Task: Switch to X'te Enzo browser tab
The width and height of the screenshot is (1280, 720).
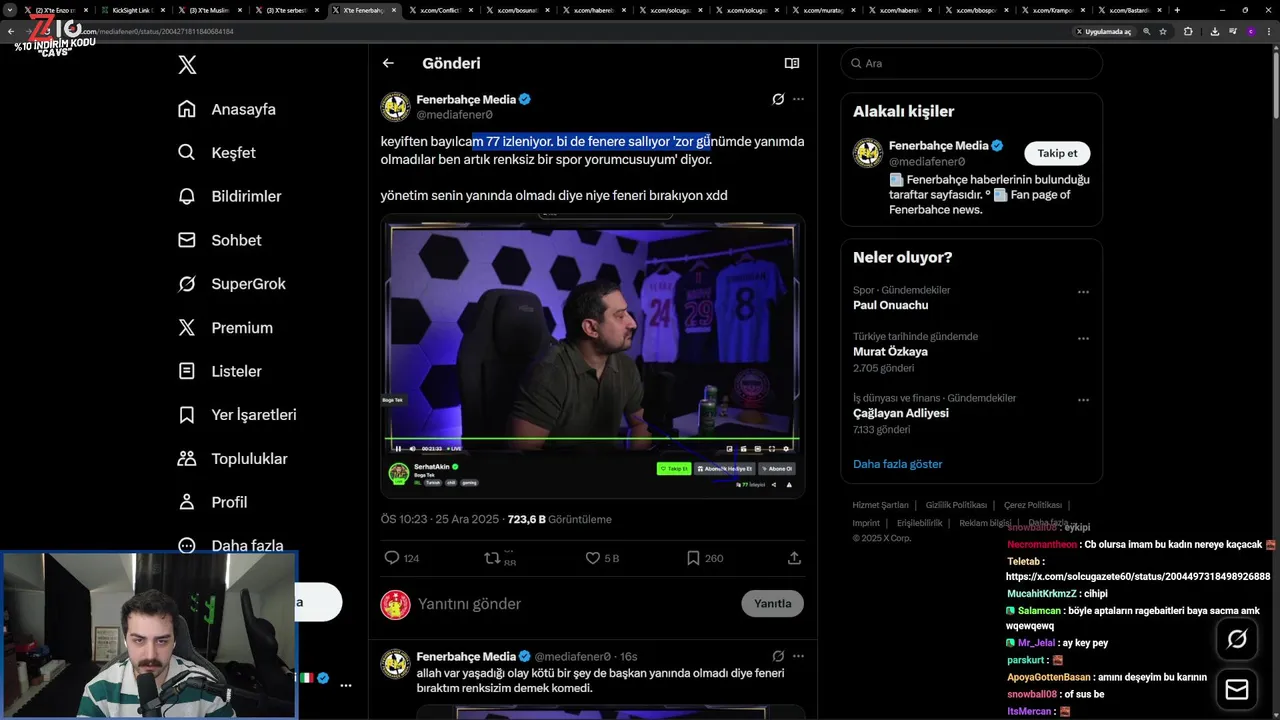Action: pyautogui.click(x=55, y=10)
